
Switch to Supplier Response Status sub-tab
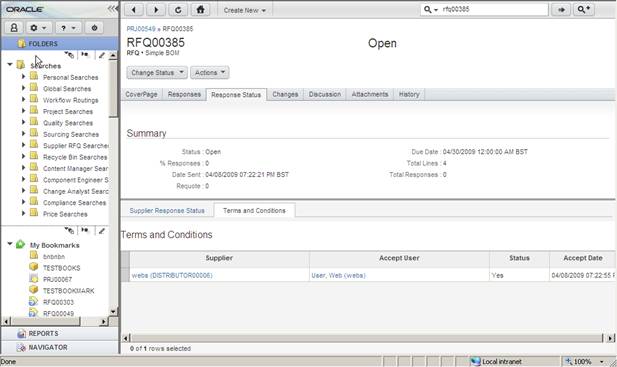[x=167, y=211]
